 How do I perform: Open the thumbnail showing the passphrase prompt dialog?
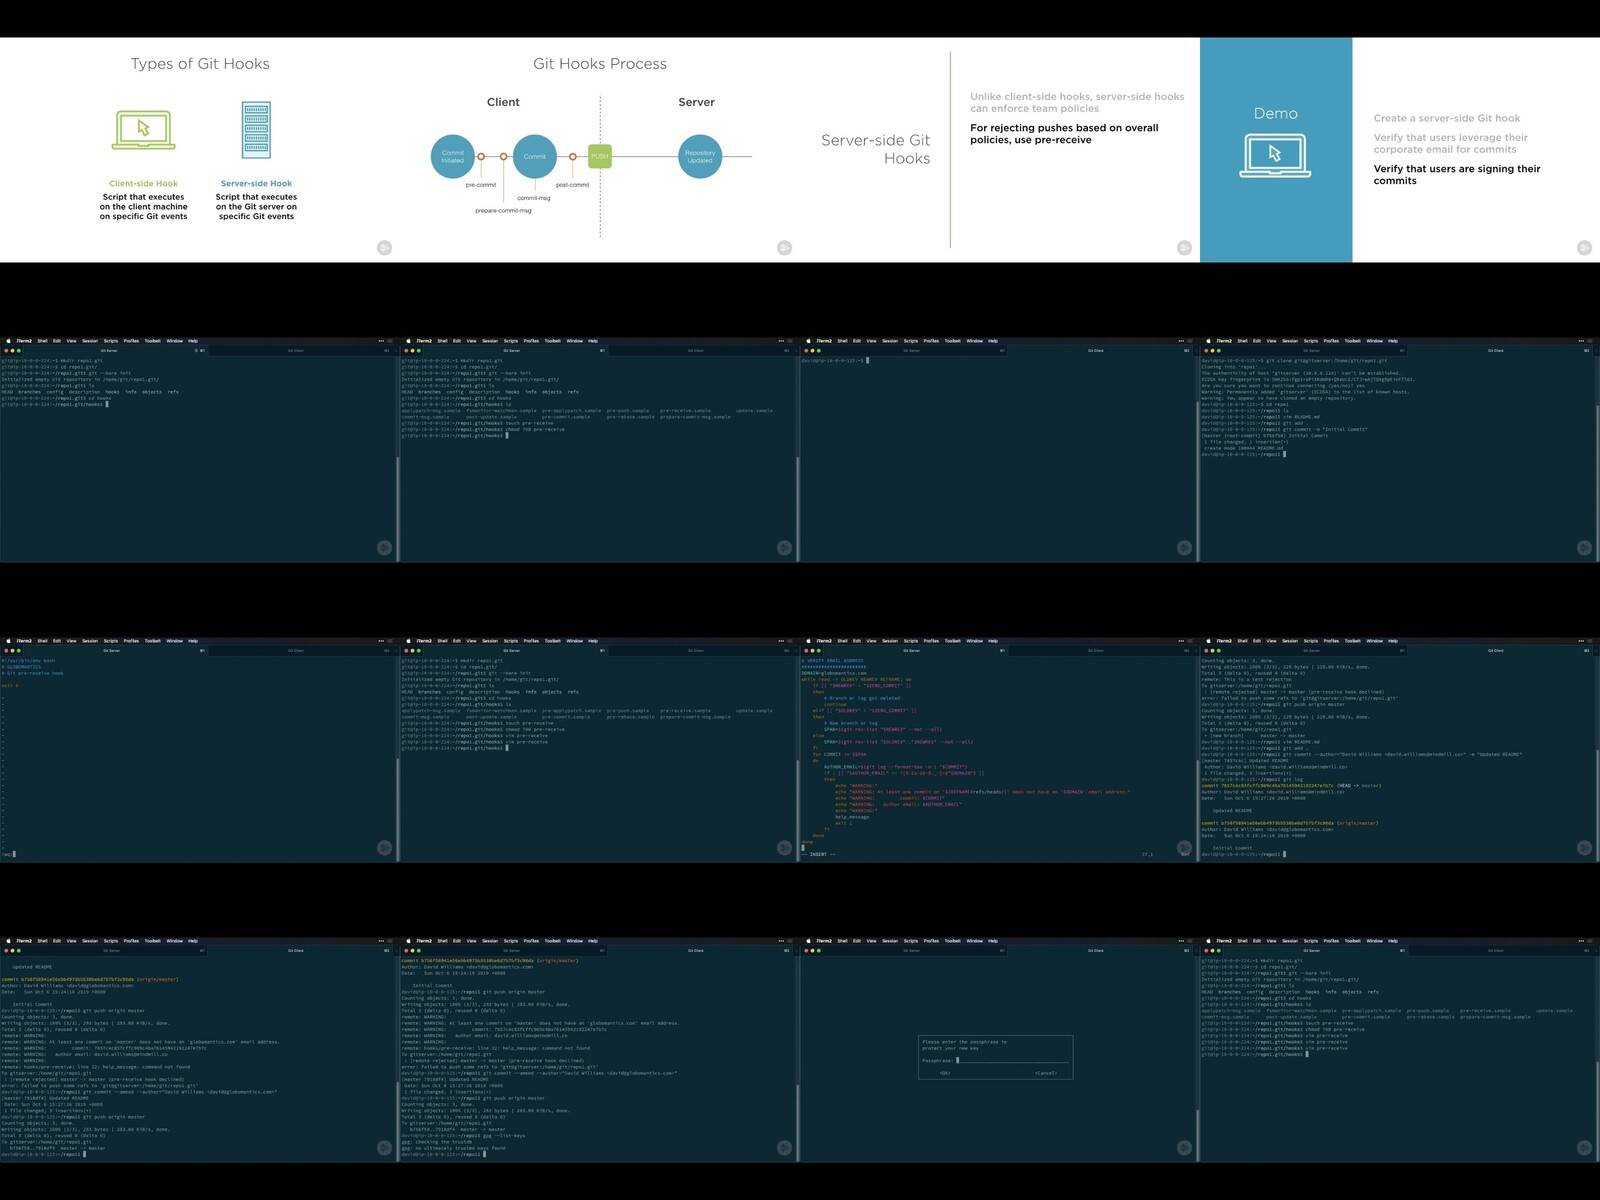1000,1050
